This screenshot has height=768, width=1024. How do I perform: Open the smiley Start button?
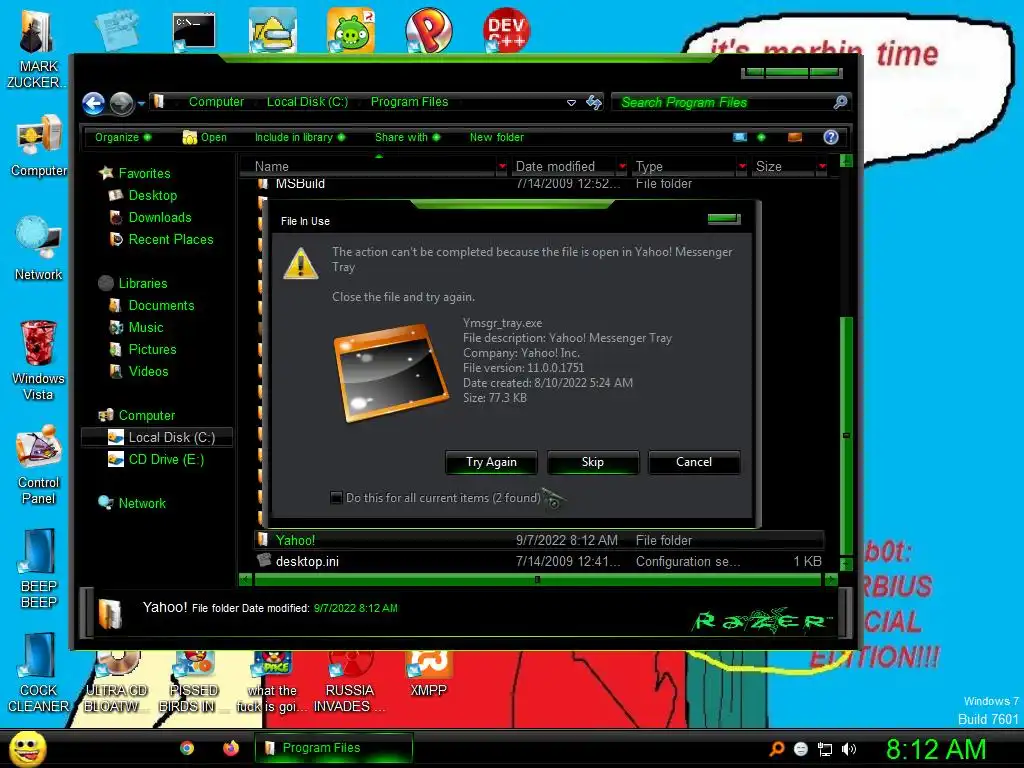pyautogui.click(x=27, y=748)
